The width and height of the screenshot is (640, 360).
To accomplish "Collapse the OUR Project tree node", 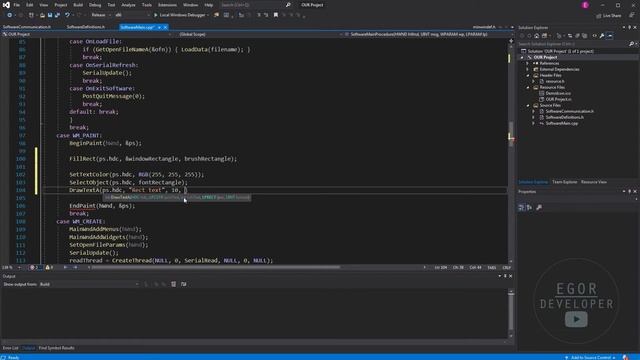I will click(x=522, y=58).
